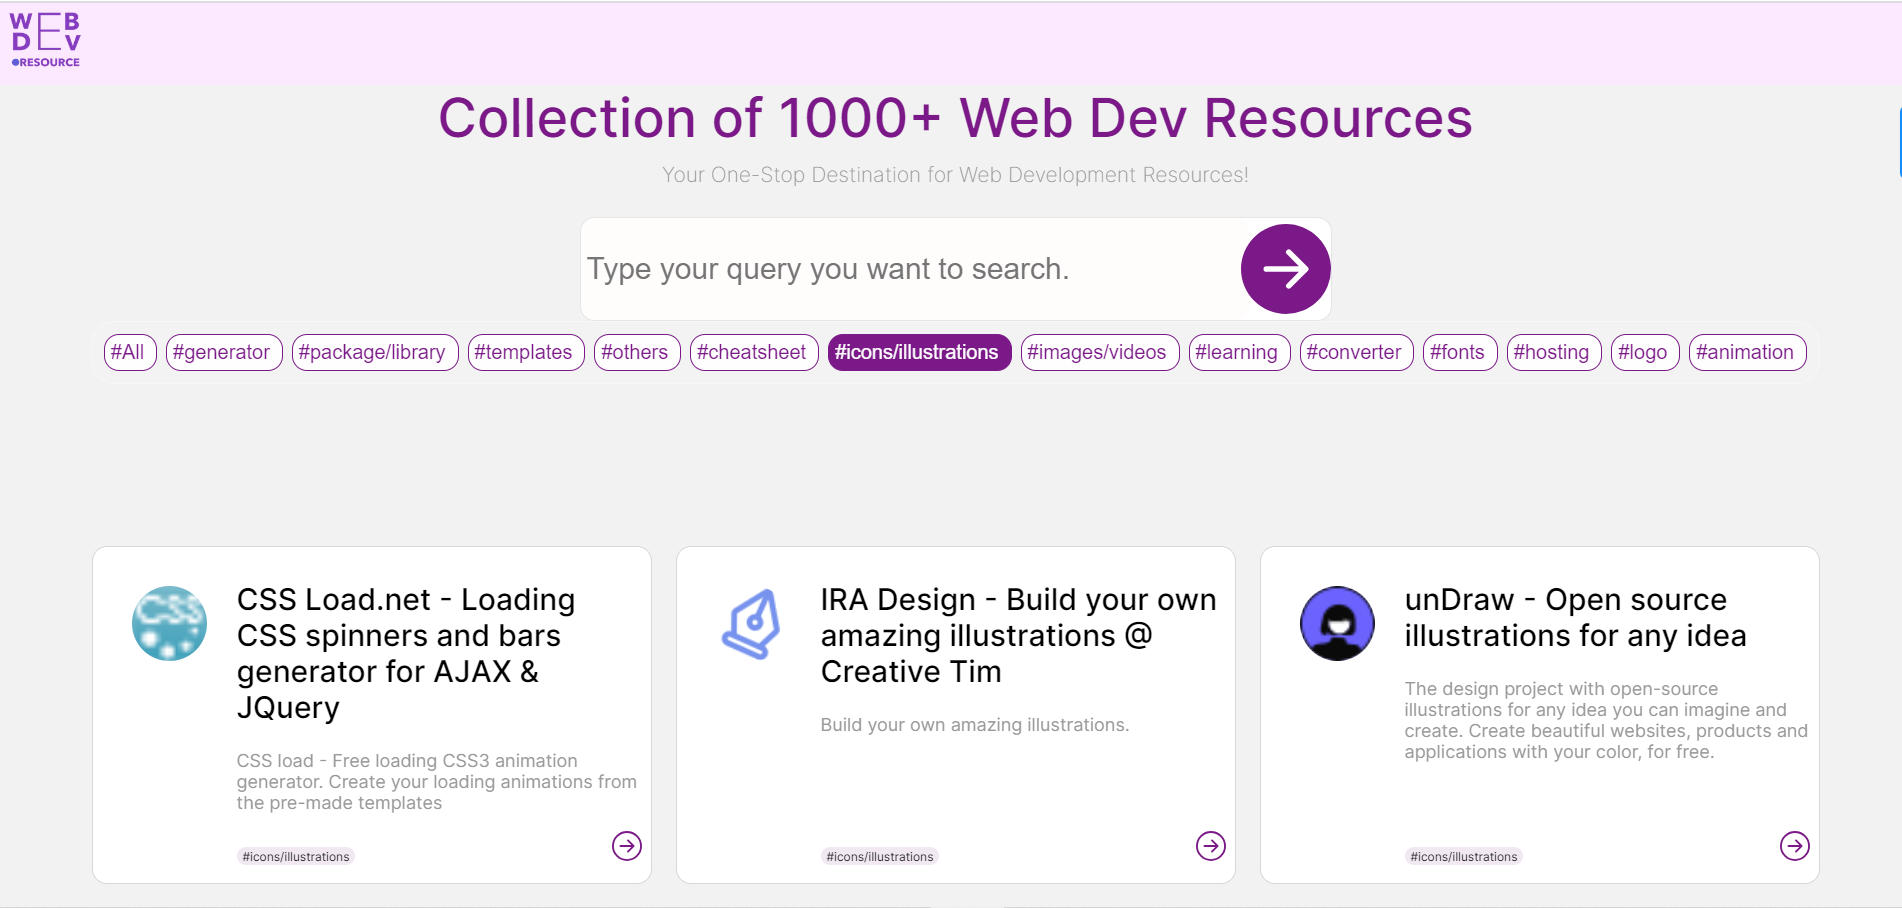Toggle the active #icons/illustrations filter
The height and width of the screenshot is (908, 1902).
[920, 352]
